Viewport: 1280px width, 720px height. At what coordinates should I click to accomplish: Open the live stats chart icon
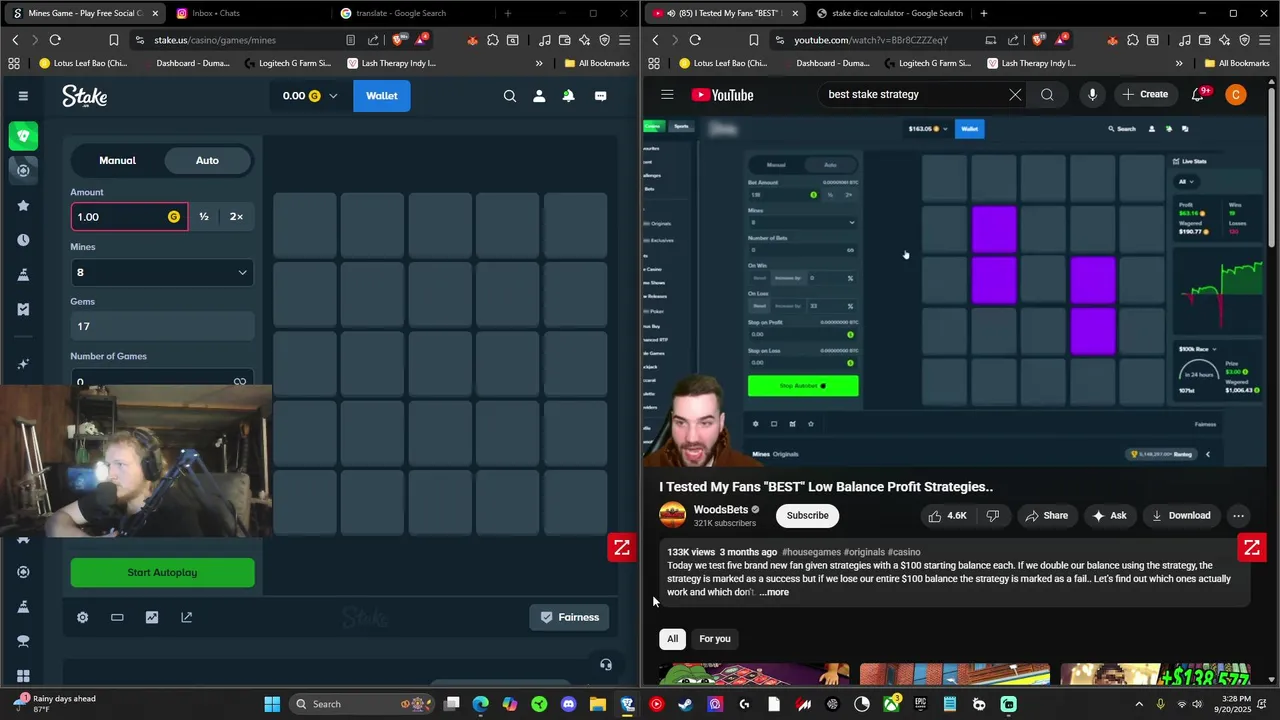(152, 617)
